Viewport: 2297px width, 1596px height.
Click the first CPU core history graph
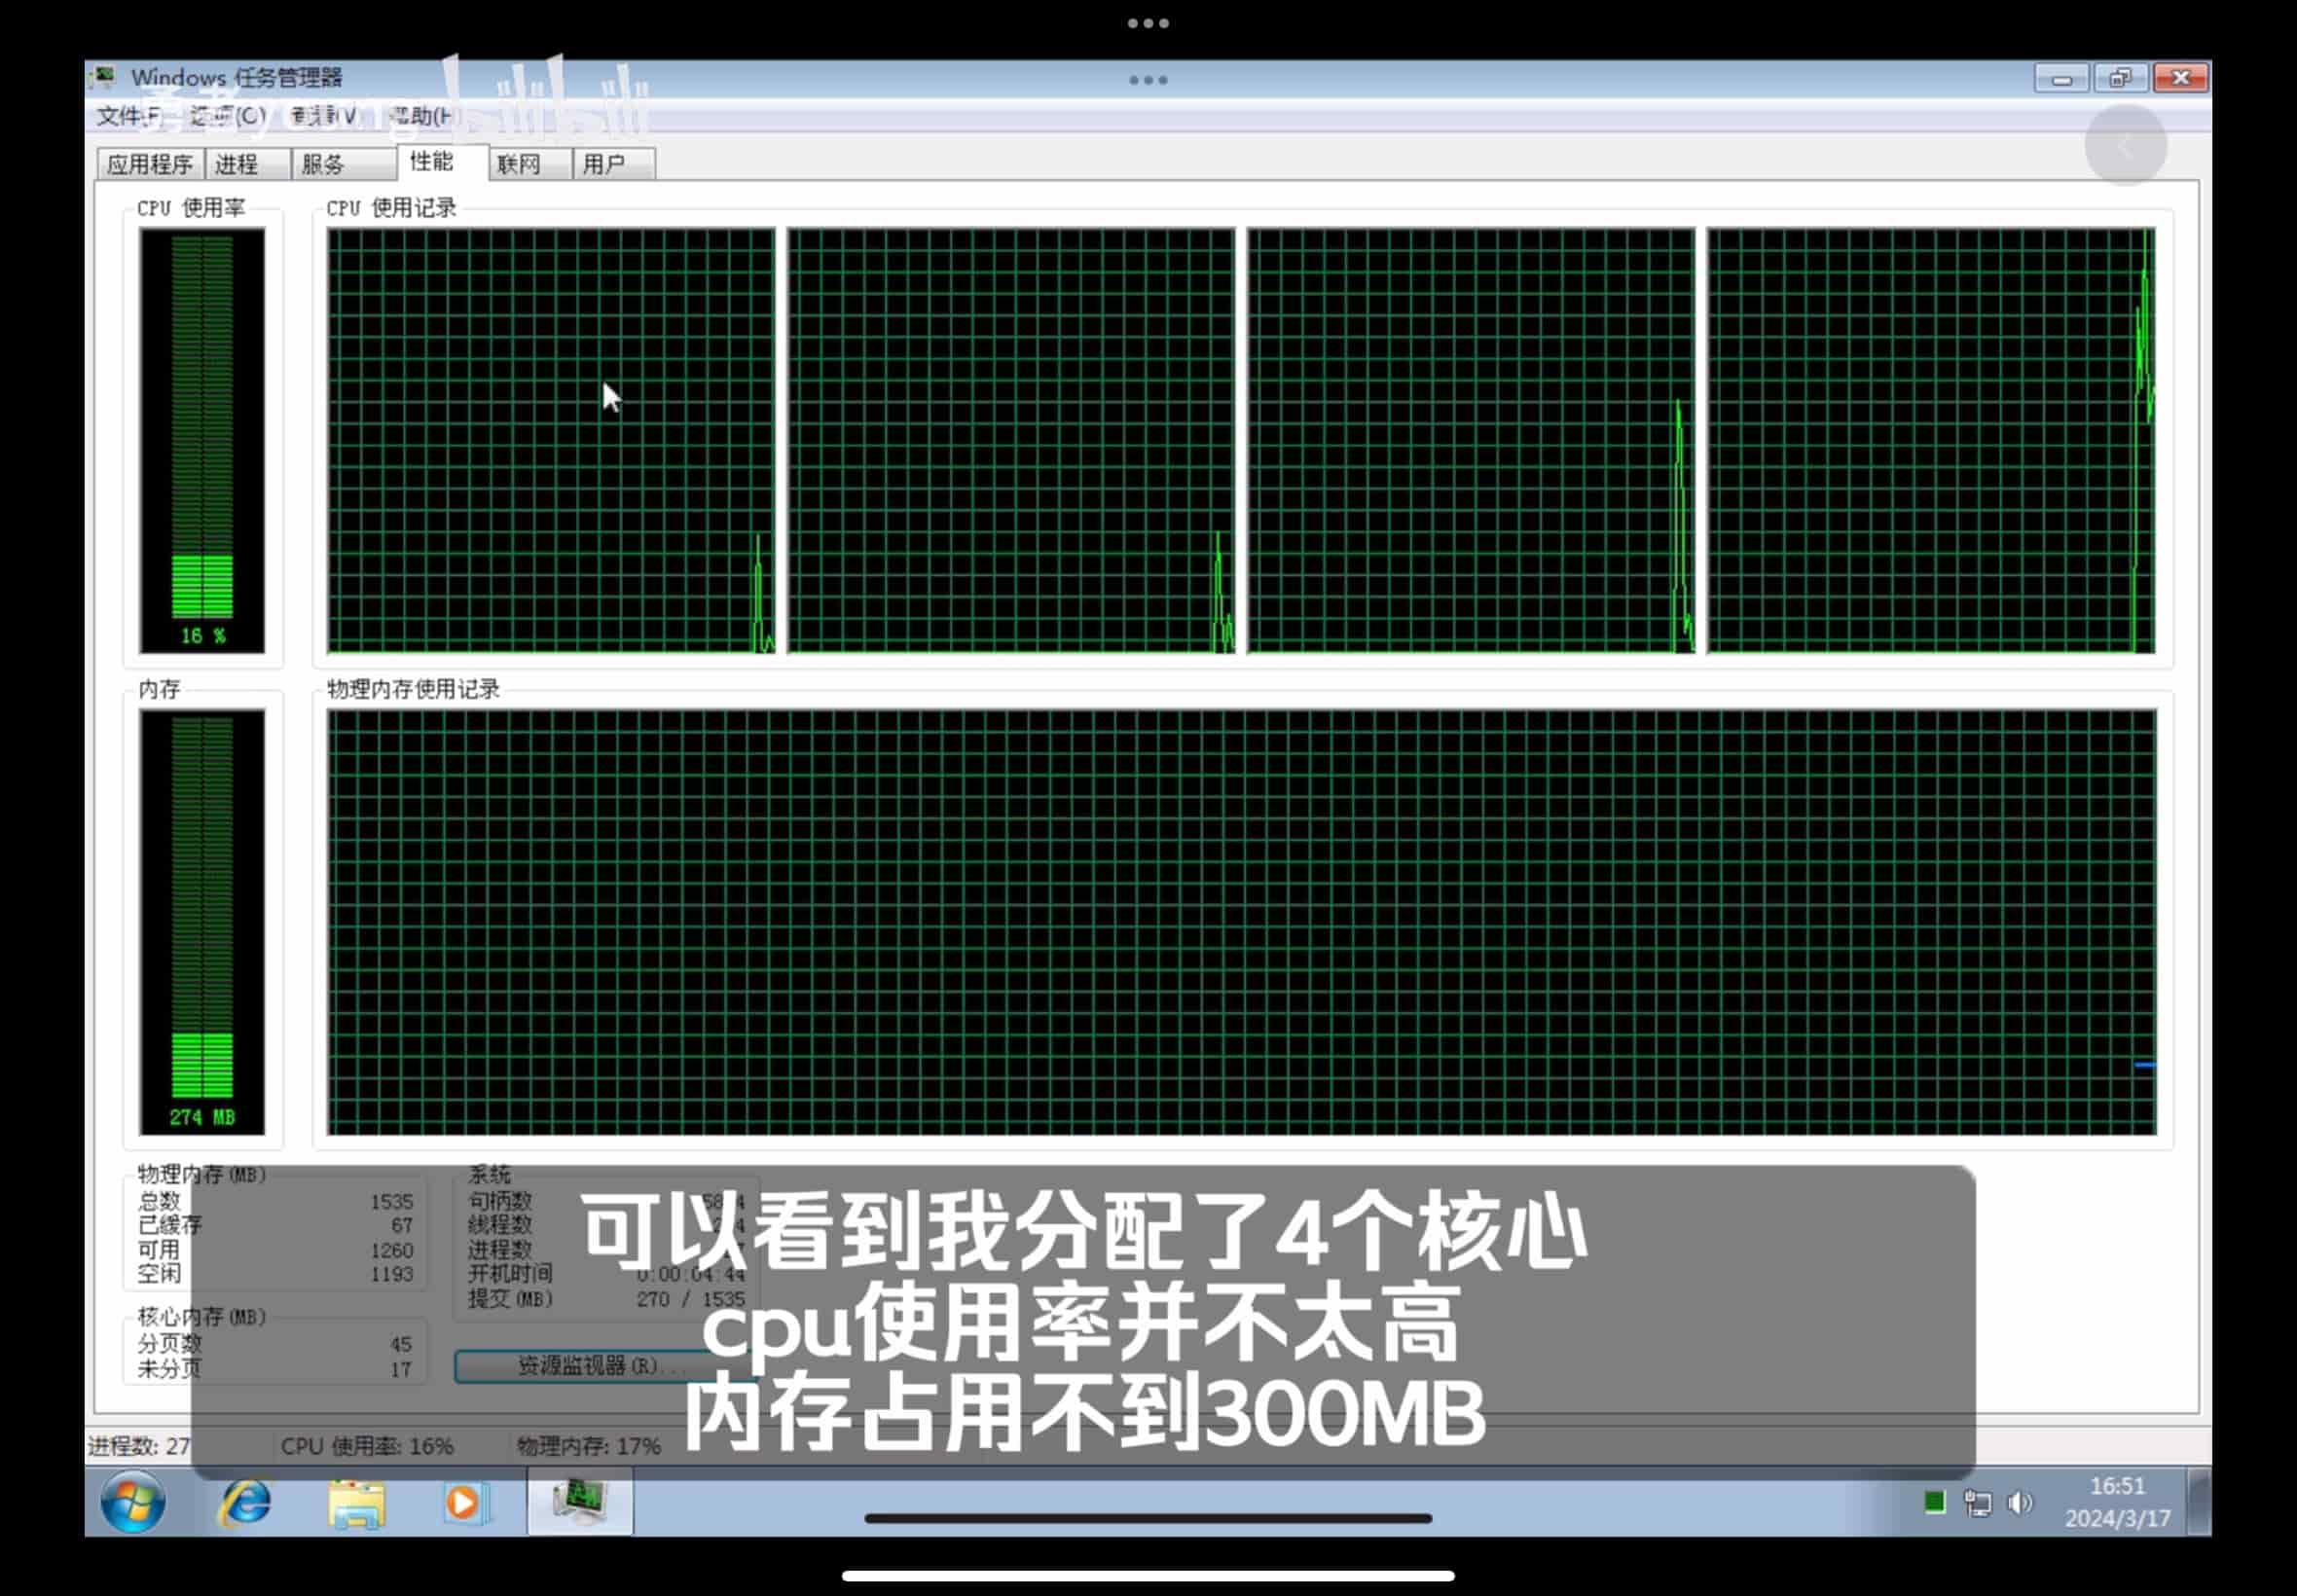coord(551,440)
